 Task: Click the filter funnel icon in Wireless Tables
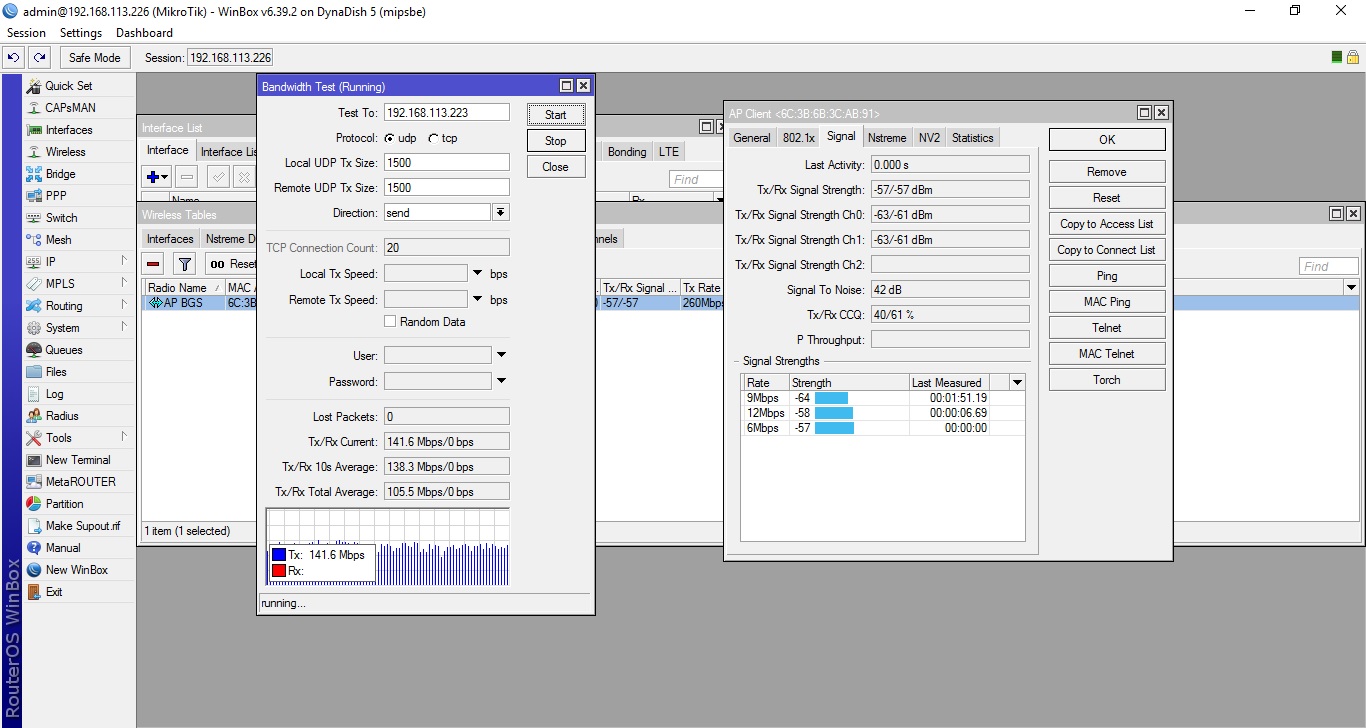coord(184,264)
